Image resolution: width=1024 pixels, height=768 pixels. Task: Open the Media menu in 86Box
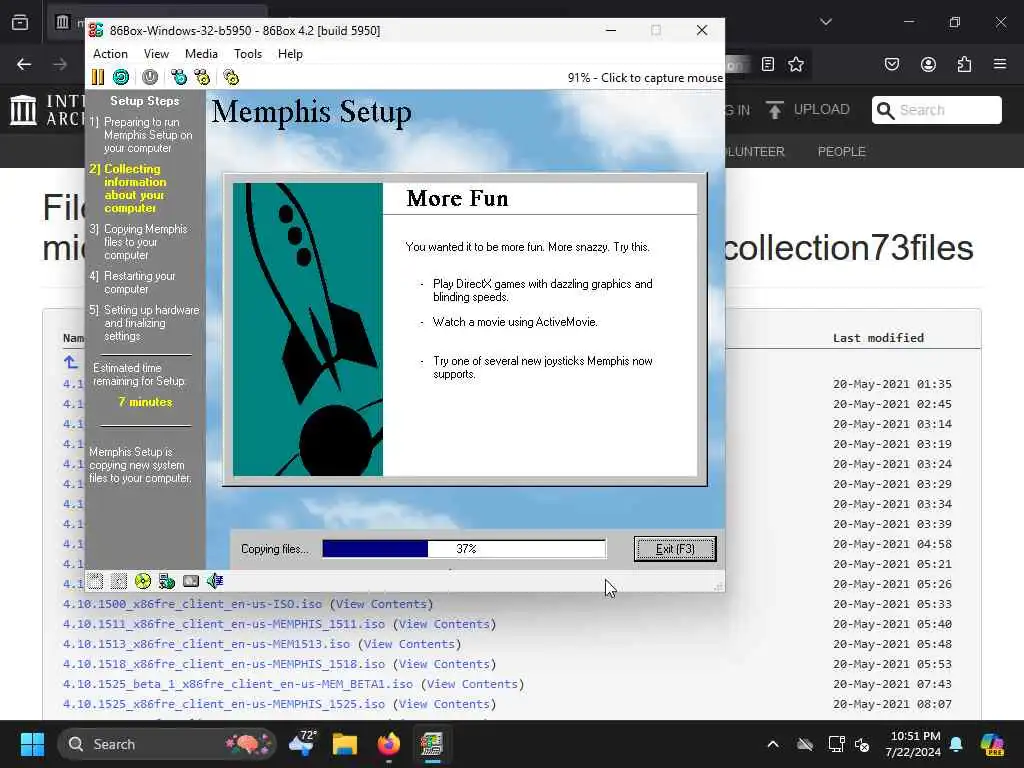click(x=201, y=54)
